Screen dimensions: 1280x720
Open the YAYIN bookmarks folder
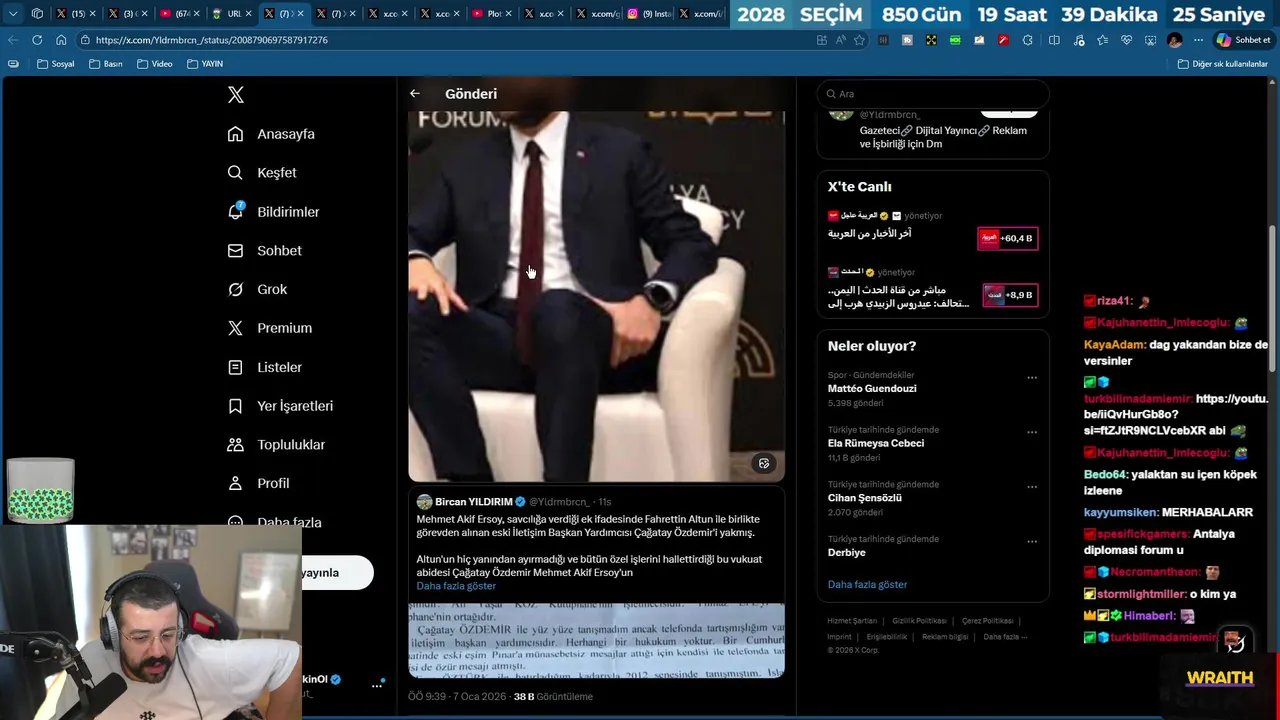(204, 64)
